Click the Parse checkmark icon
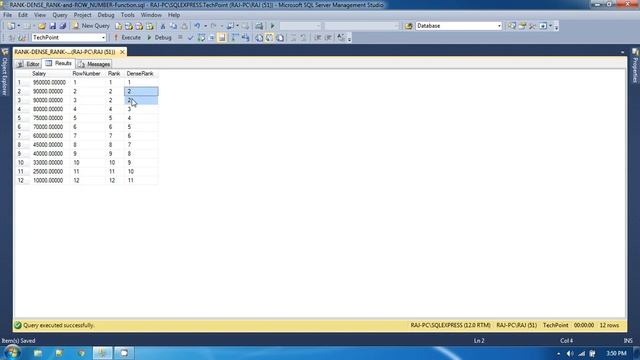This screenshot has height=360, width=640. (x=190, y=38)
